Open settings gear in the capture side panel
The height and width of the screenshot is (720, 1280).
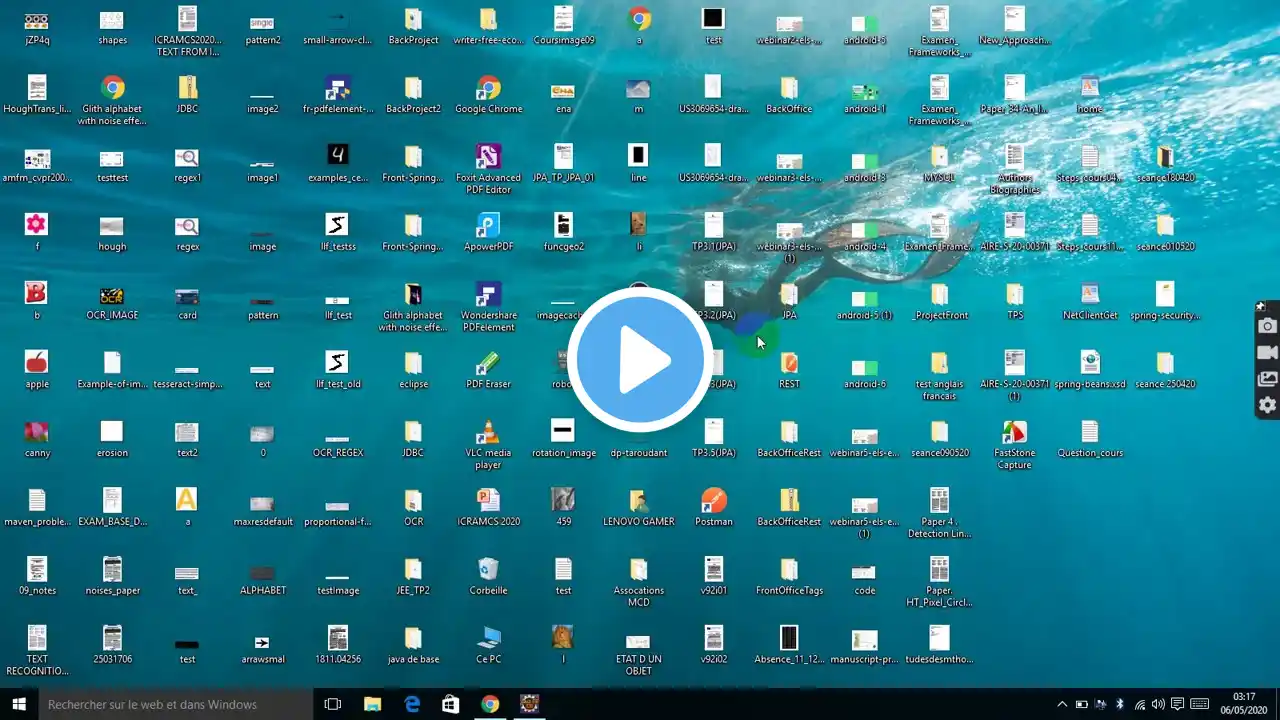[1267, 405]
